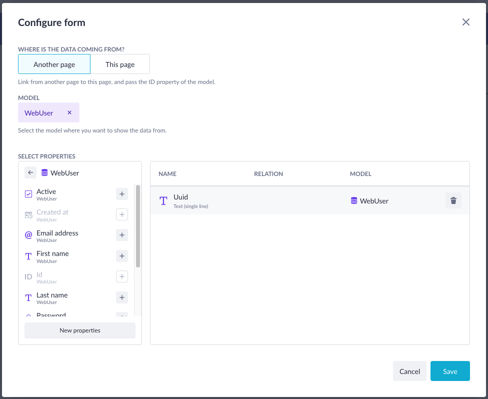Select the Uuid row in the table
Viewport: 488px width, 399px height.
pos(310,200)
